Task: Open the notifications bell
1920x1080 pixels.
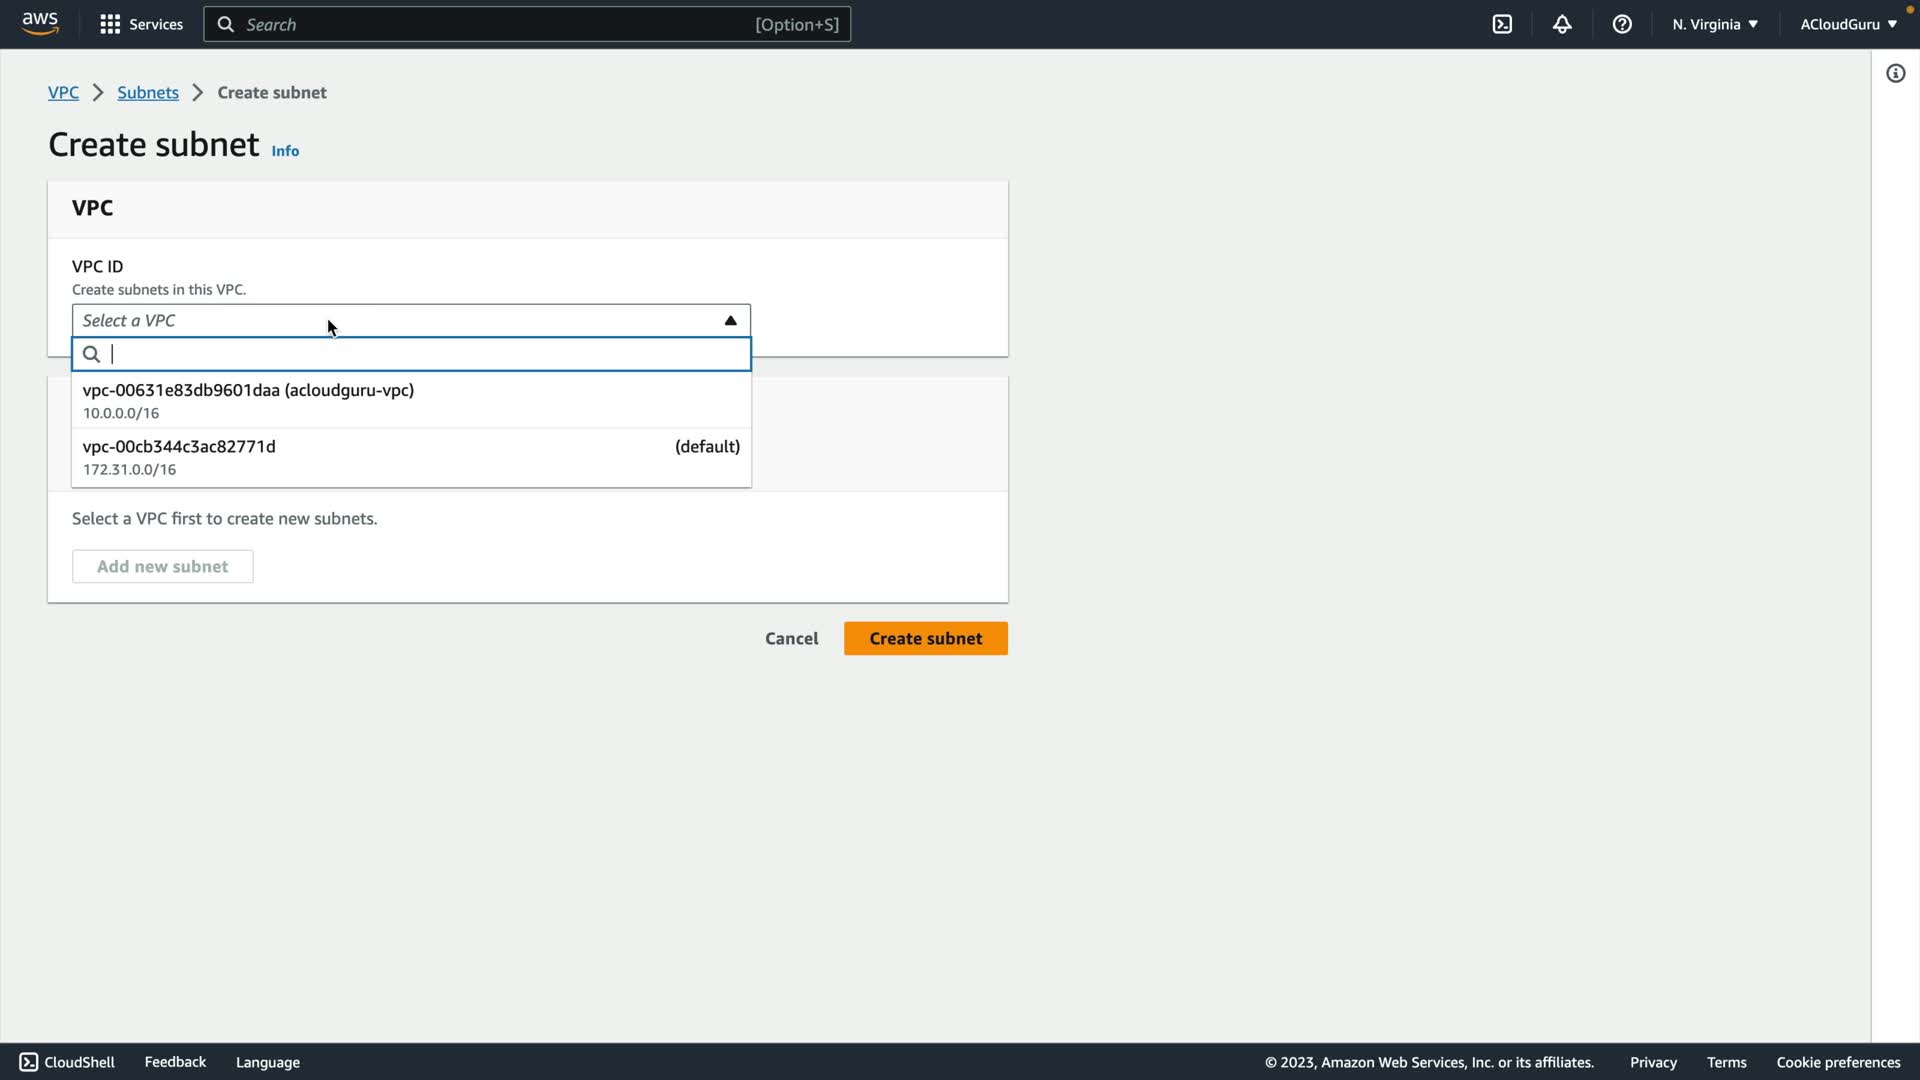Action: pyautogui.click(x=1562, y=24)
